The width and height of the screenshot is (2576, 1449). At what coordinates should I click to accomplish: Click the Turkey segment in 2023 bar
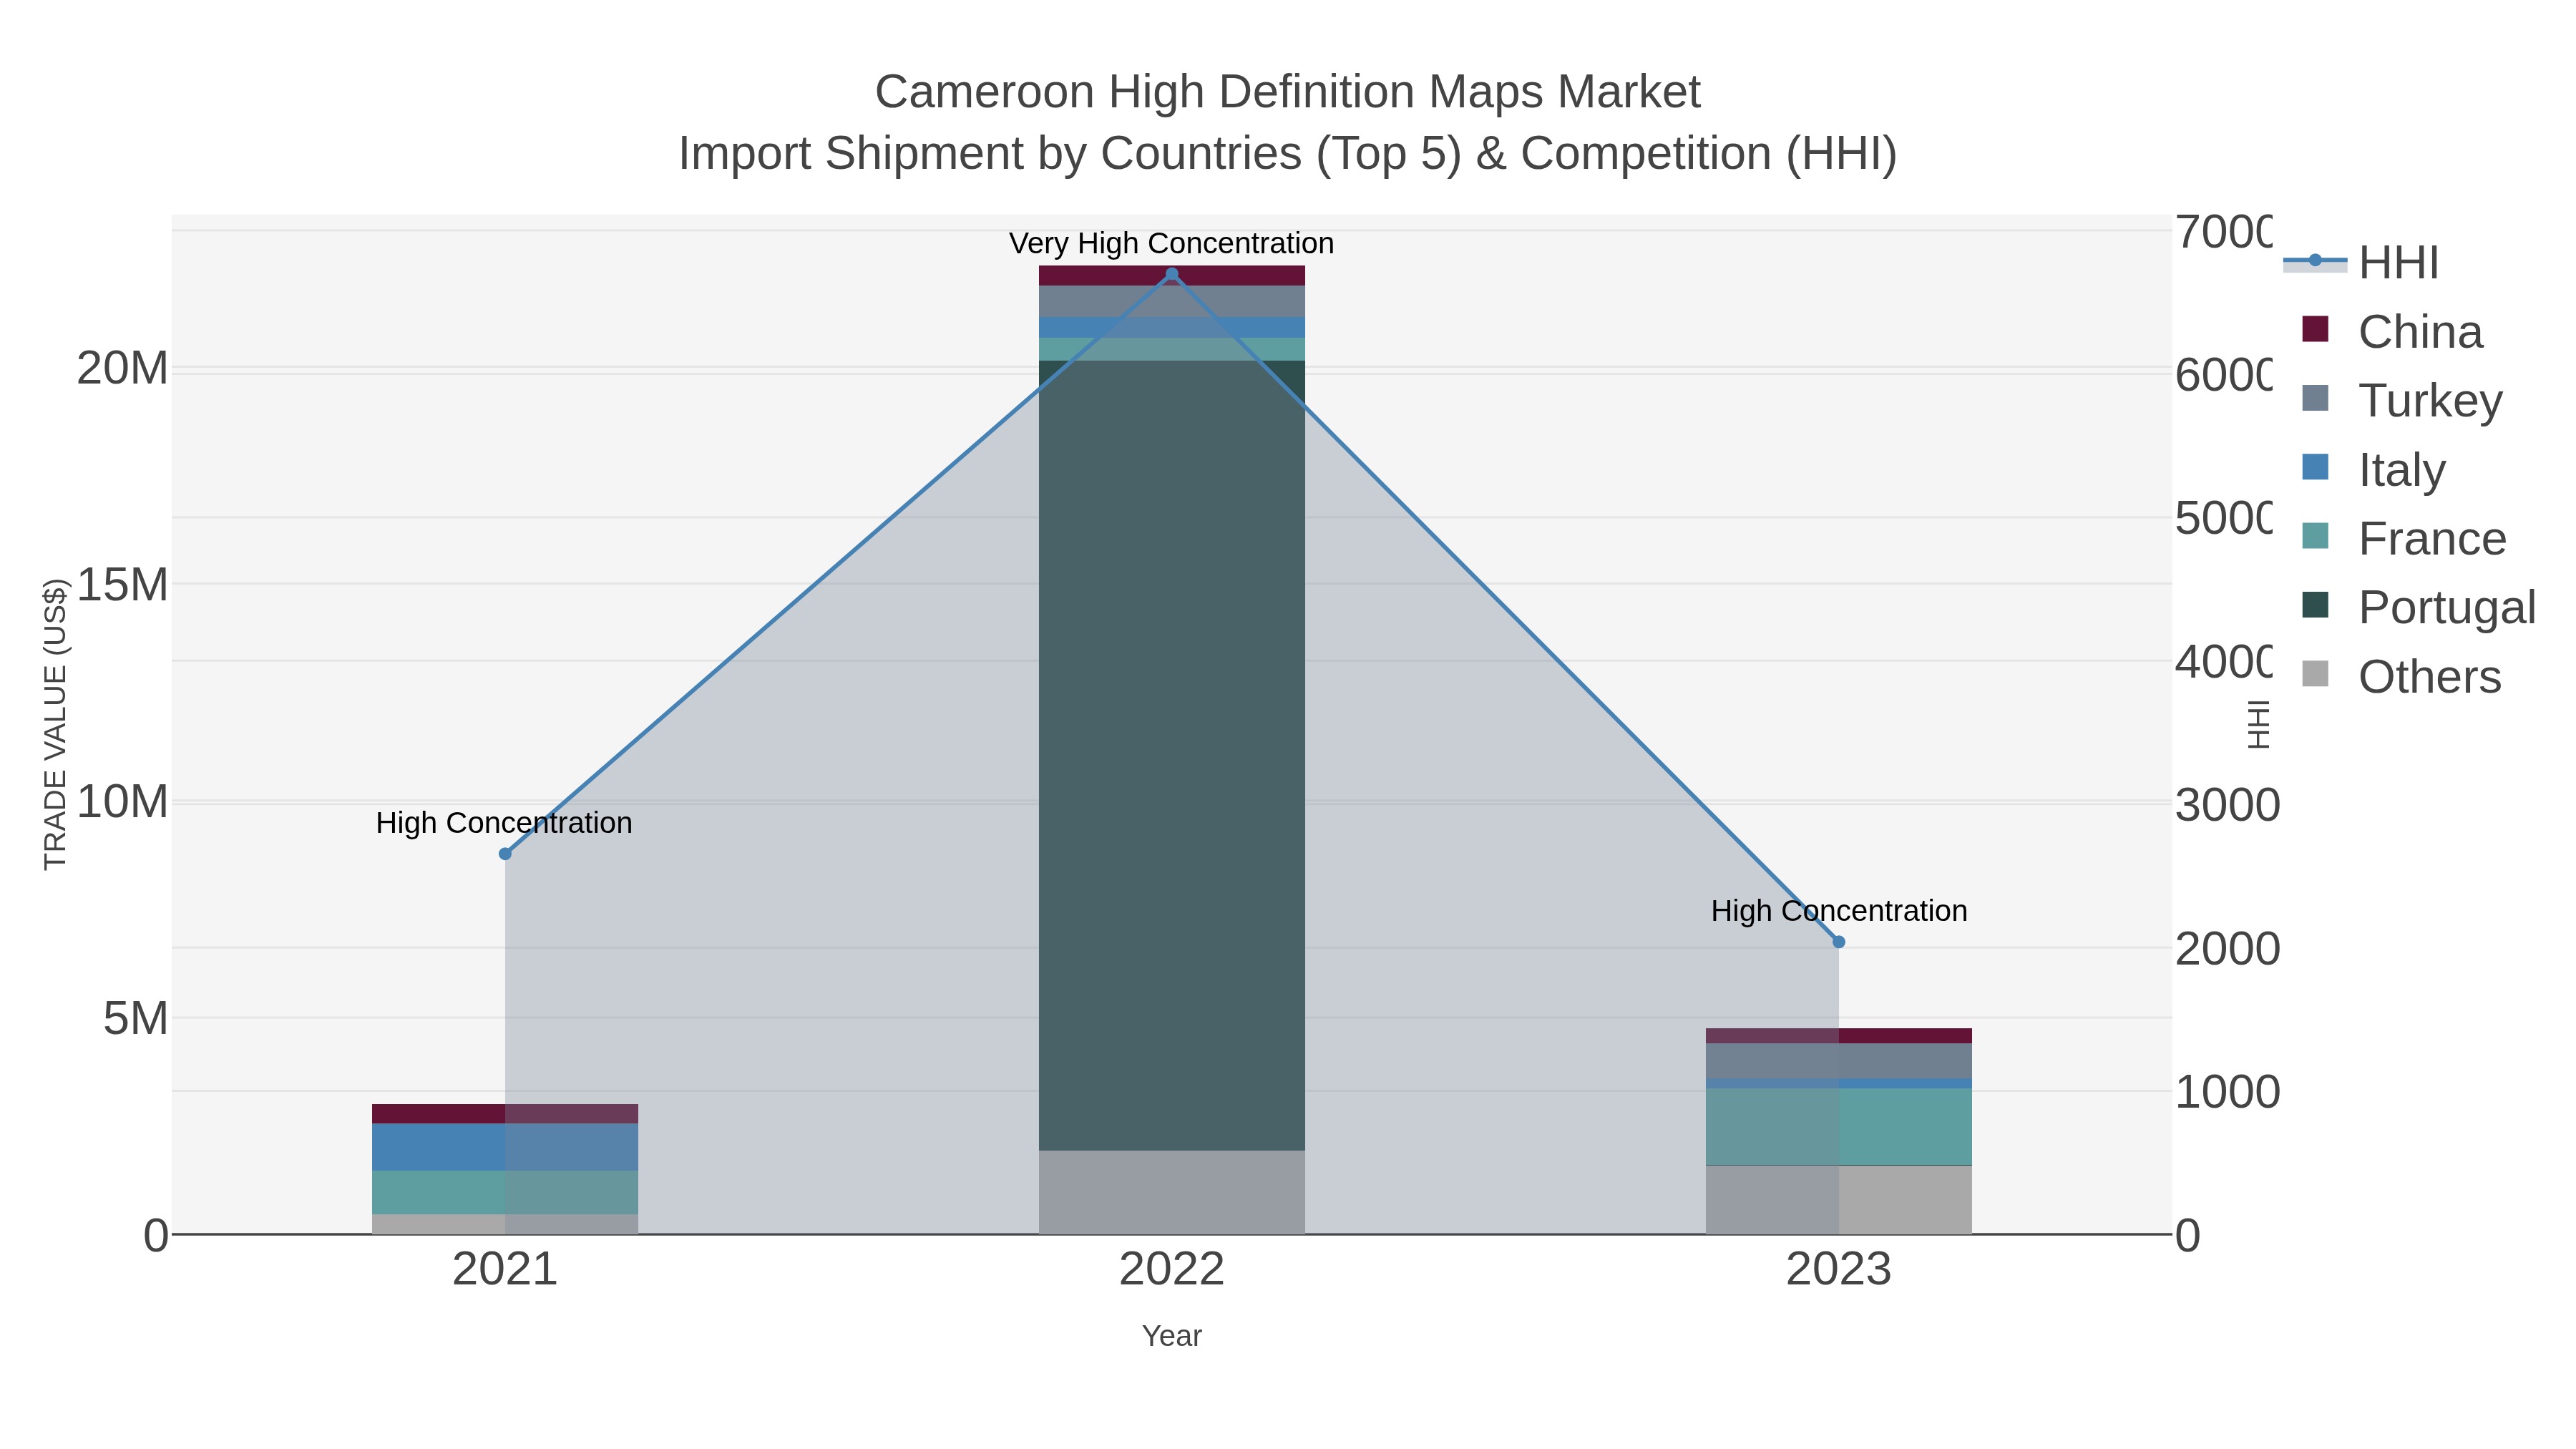[x=1838, y=1061]
